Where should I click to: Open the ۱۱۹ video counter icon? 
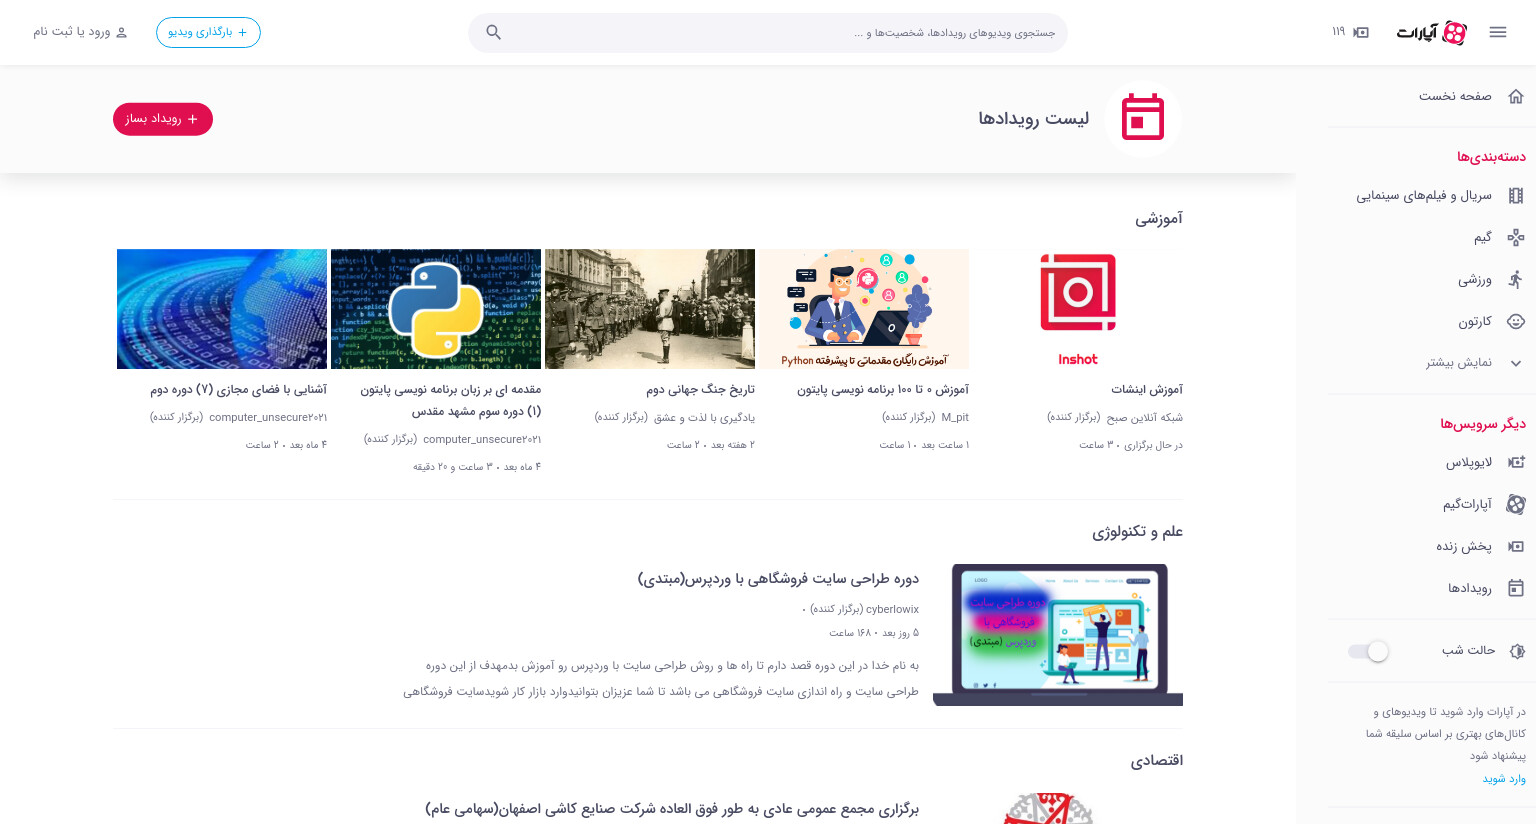pos(1361,32)
